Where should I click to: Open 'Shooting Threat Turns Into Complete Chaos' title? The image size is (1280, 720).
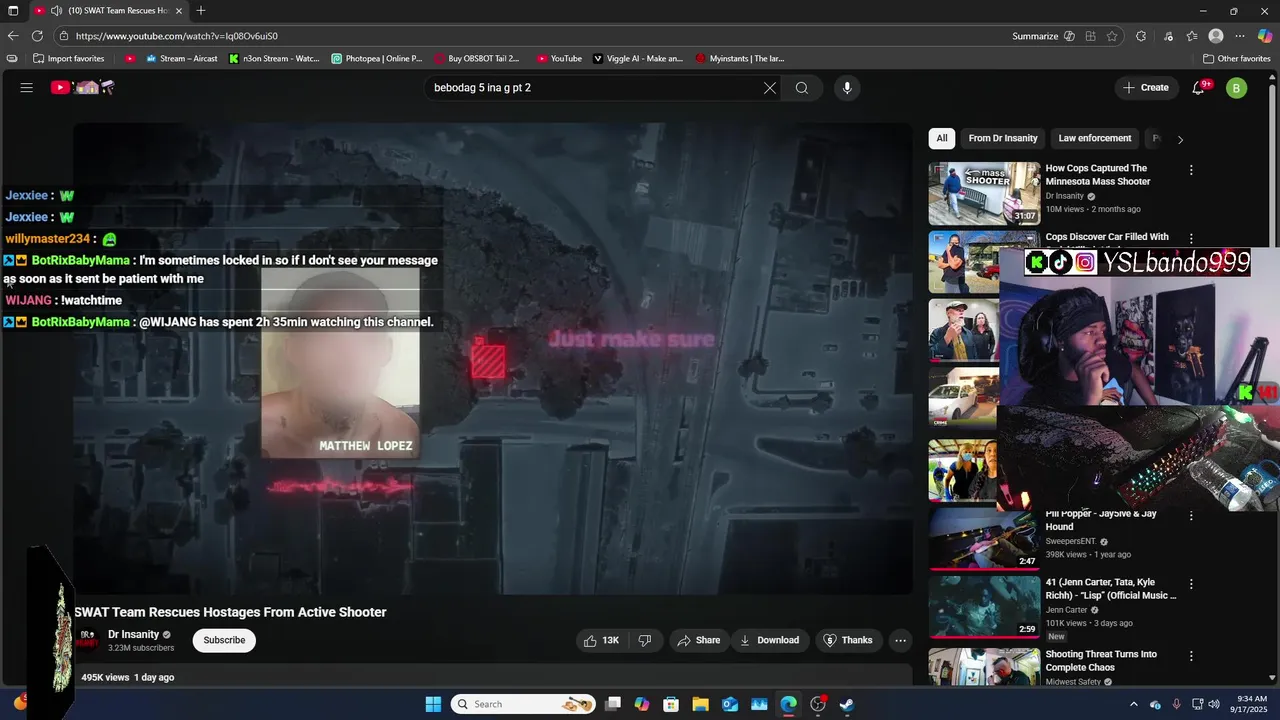1101,661
